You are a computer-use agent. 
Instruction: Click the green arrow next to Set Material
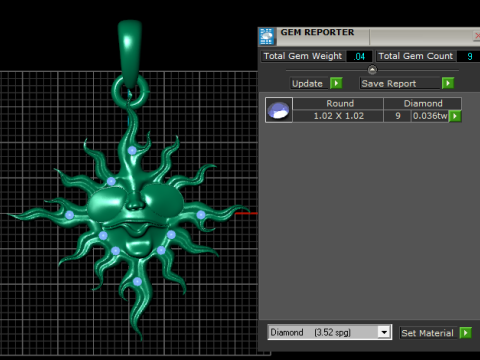(466, 333)
